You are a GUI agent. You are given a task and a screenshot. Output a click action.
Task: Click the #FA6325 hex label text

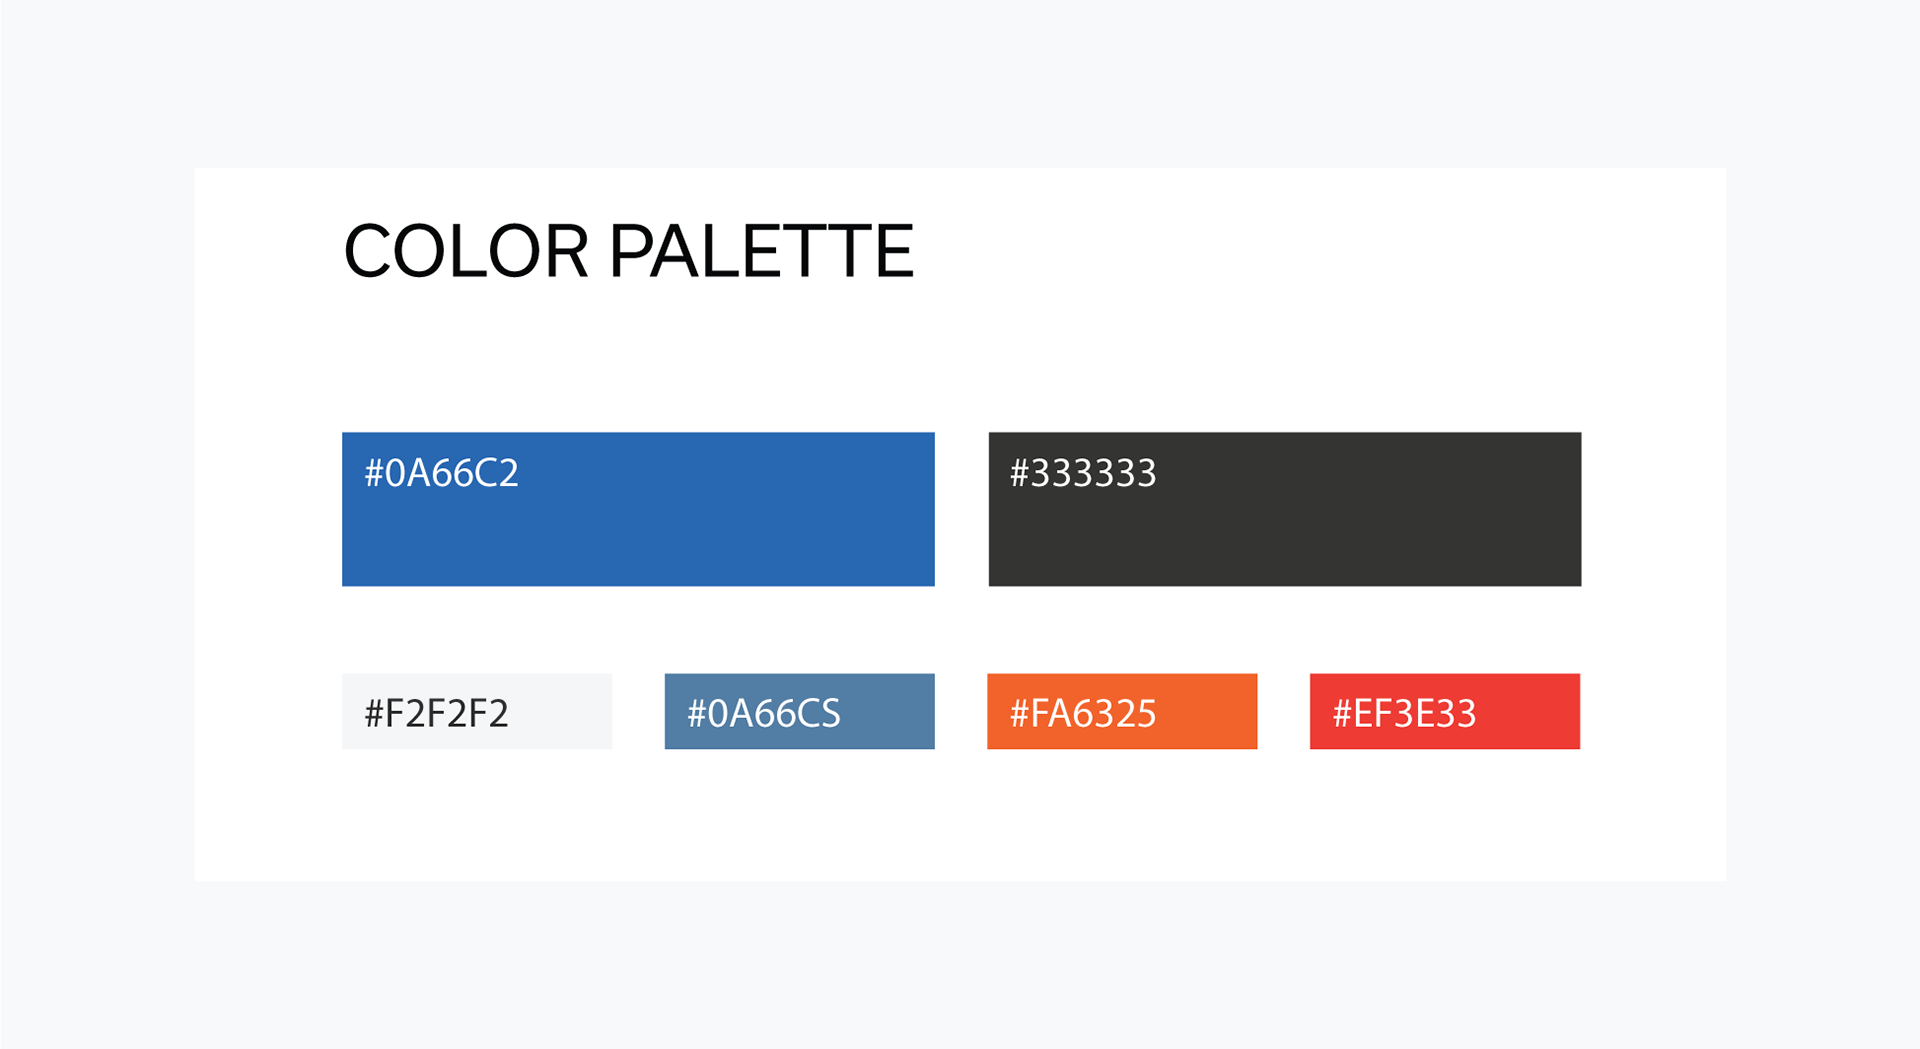pos(1083,714)
